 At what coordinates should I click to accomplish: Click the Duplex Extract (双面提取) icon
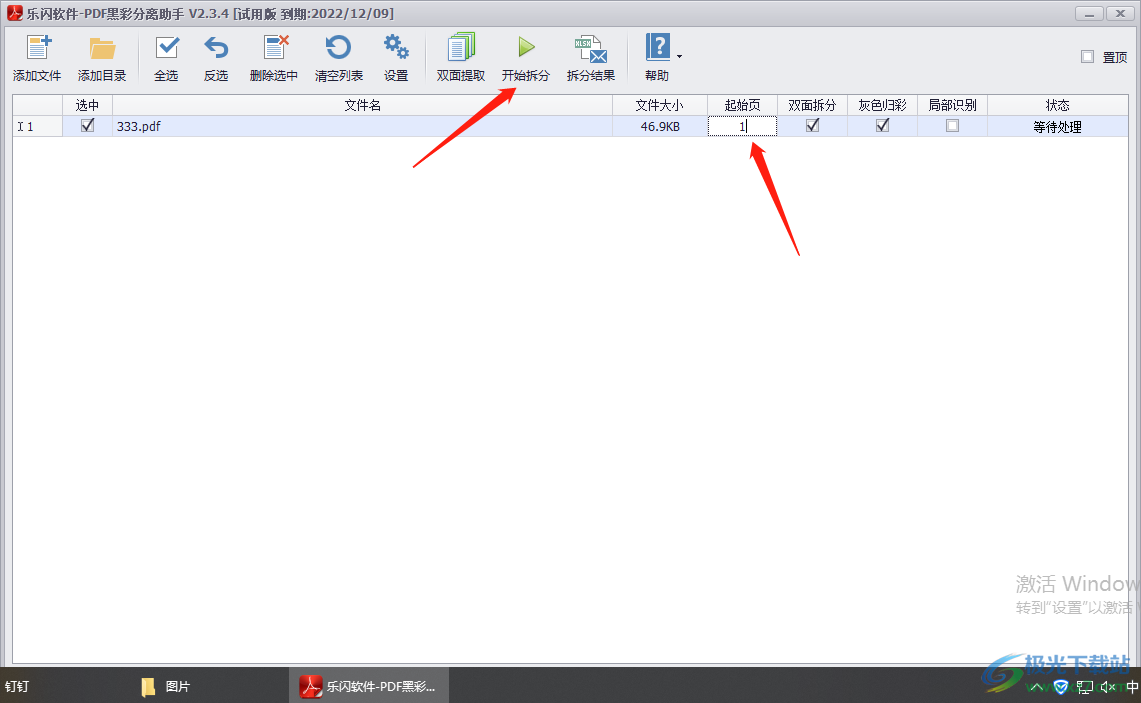(461, 48)
